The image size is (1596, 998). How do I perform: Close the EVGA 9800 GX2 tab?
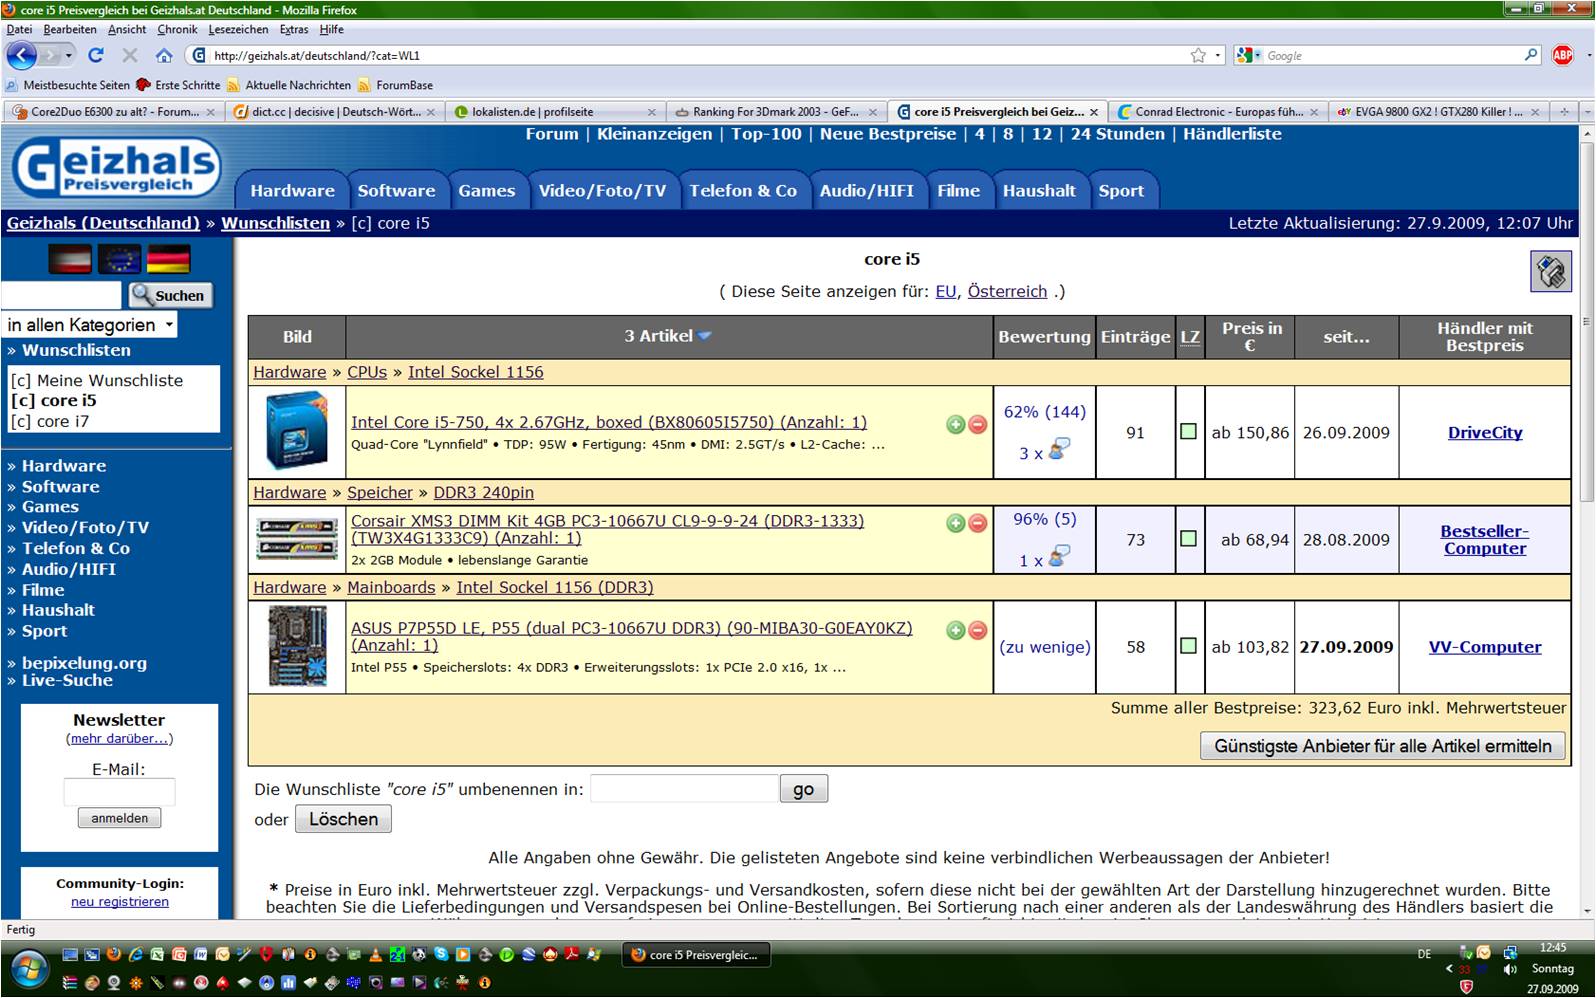point(1535,112)
